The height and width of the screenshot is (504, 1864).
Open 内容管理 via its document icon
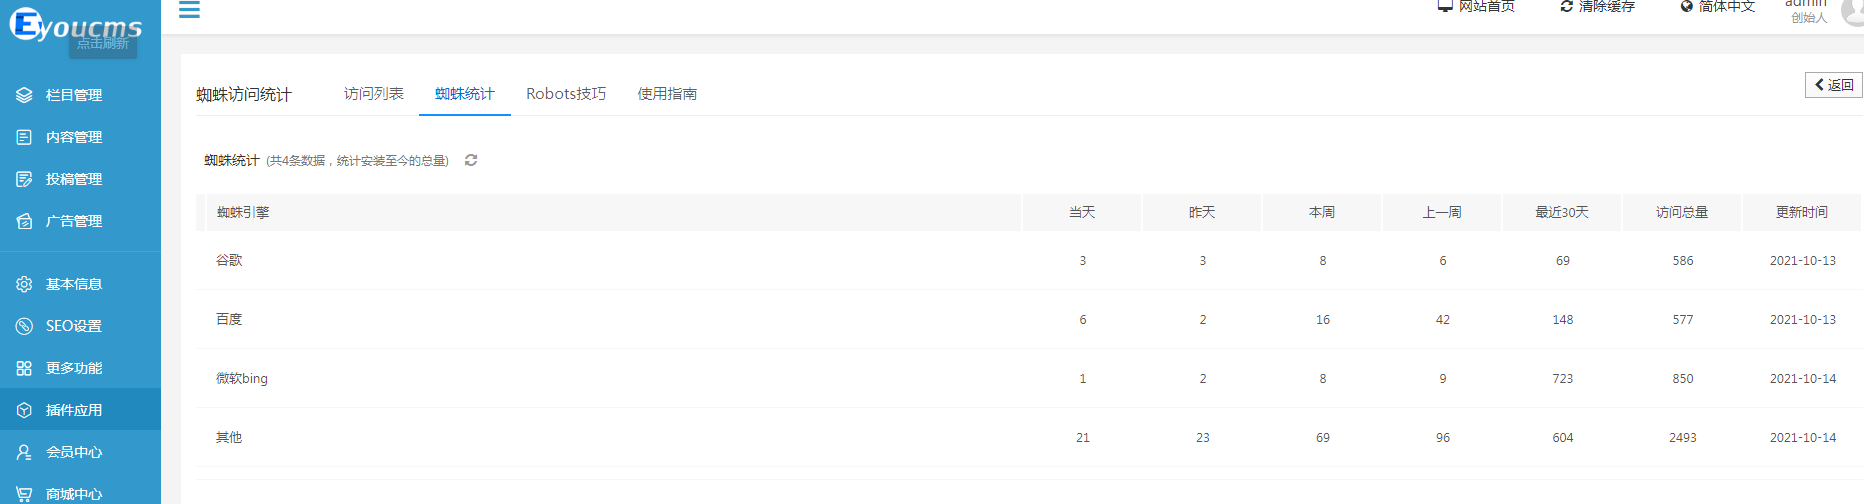coord(24,137)
